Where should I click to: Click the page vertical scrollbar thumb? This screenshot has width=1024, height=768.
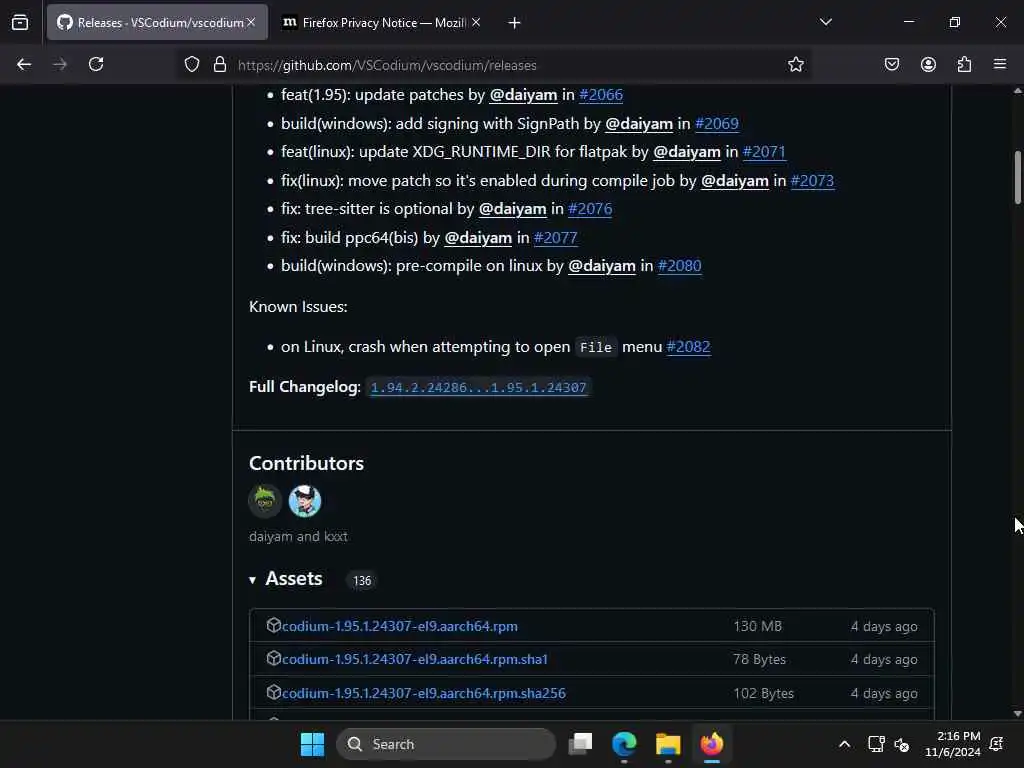1017,178
